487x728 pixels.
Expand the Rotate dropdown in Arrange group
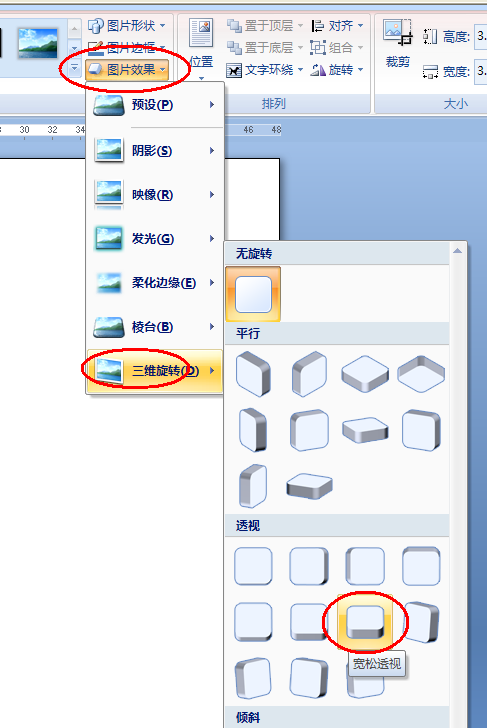click(337, 70)
